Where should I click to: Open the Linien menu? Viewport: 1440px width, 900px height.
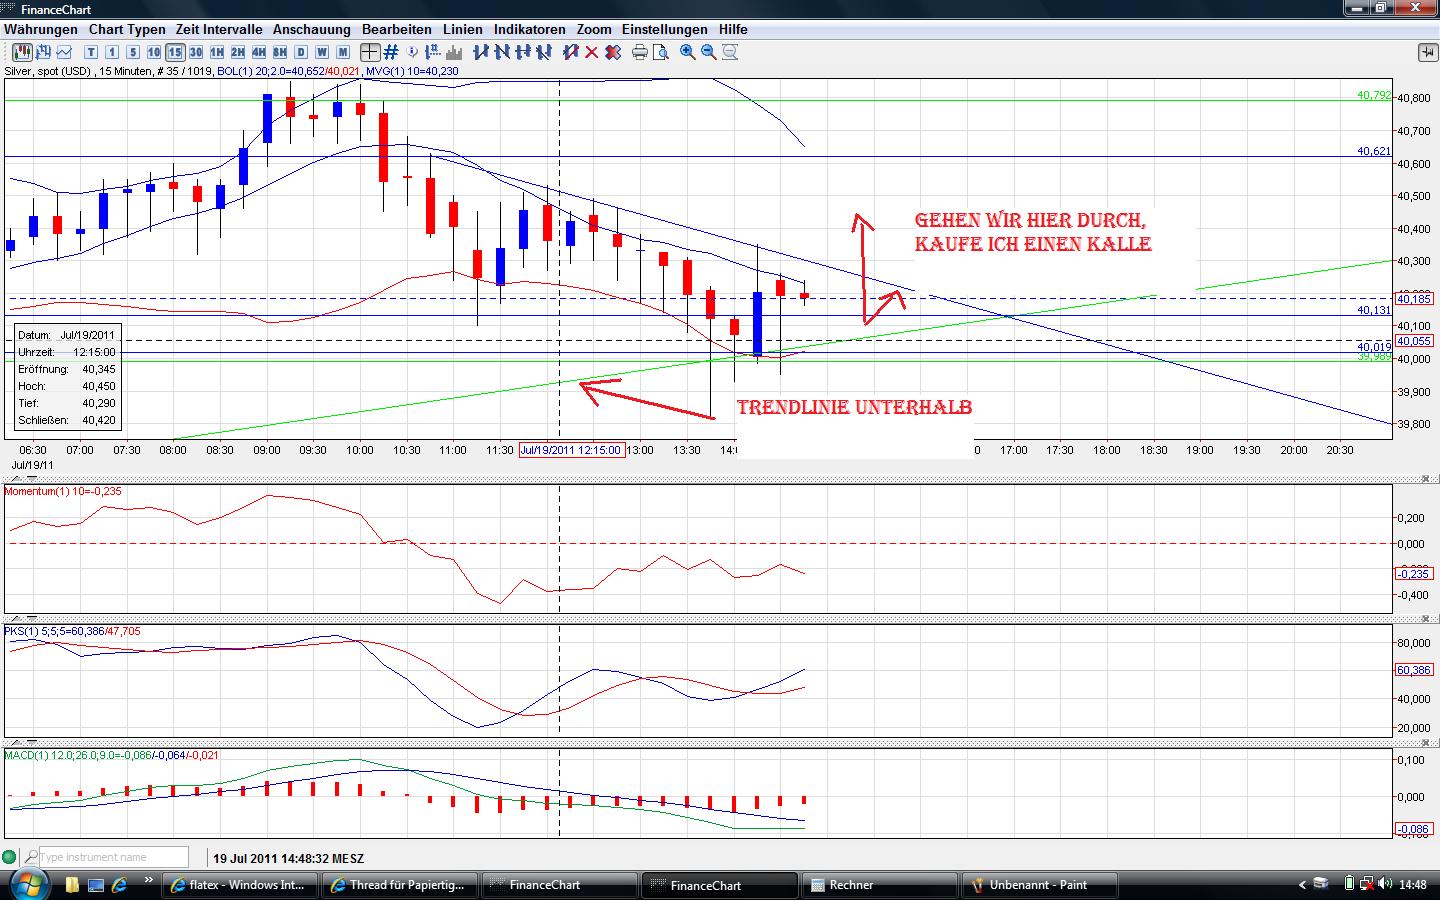tap(463, 29)
